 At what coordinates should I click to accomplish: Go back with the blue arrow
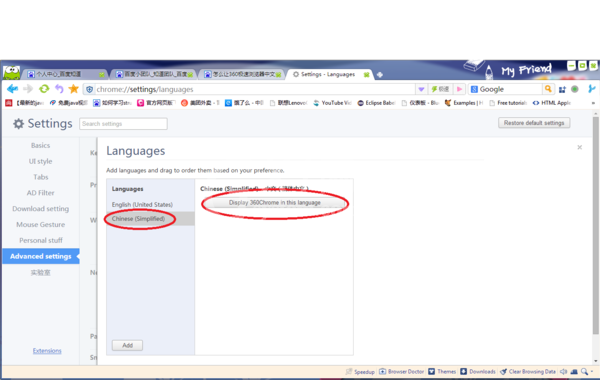[12, 89]
